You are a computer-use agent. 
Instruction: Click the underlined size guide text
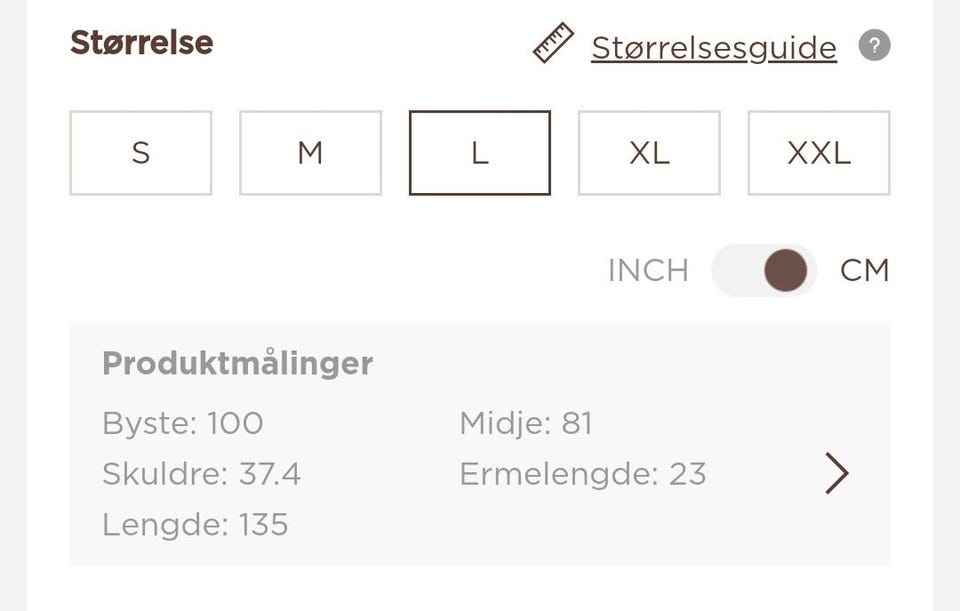point(714,47)
